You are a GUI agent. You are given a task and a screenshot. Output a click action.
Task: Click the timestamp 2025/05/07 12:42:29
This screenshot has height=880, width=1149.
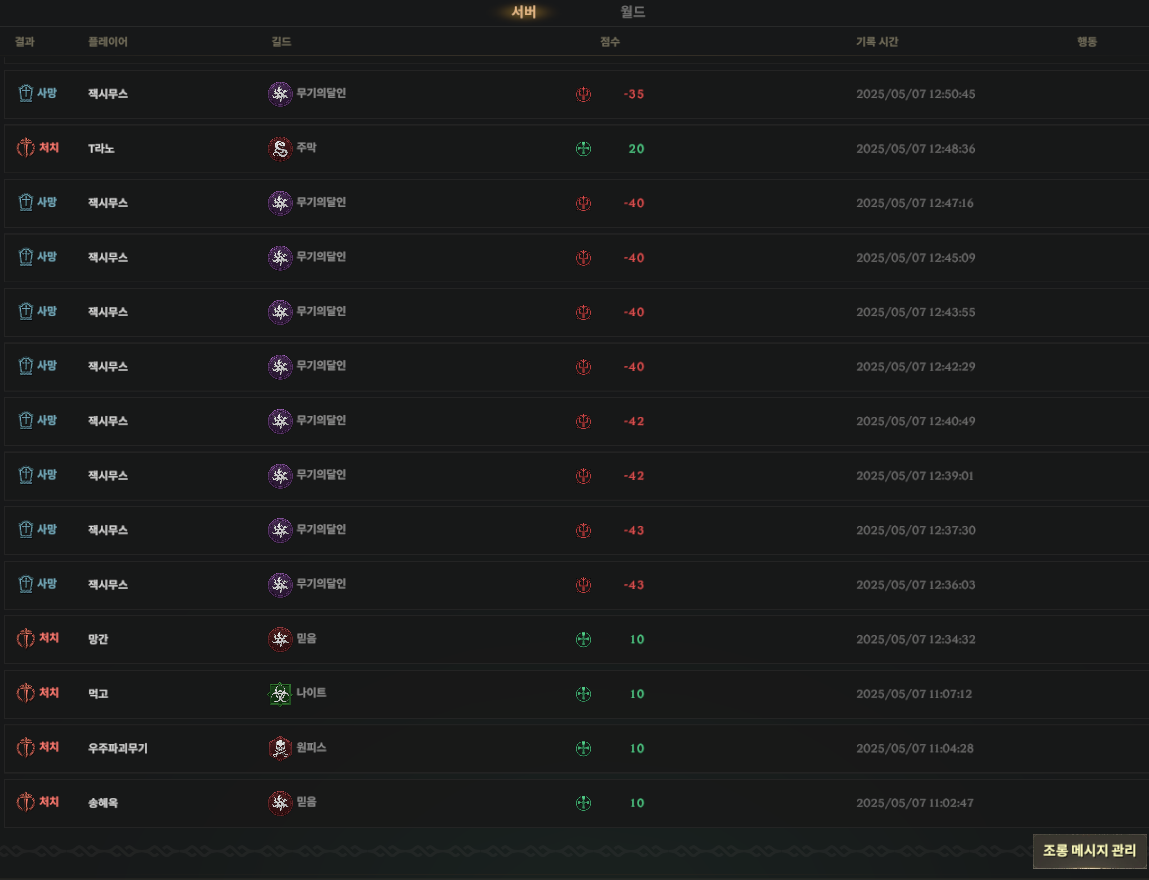click(915, 366)
